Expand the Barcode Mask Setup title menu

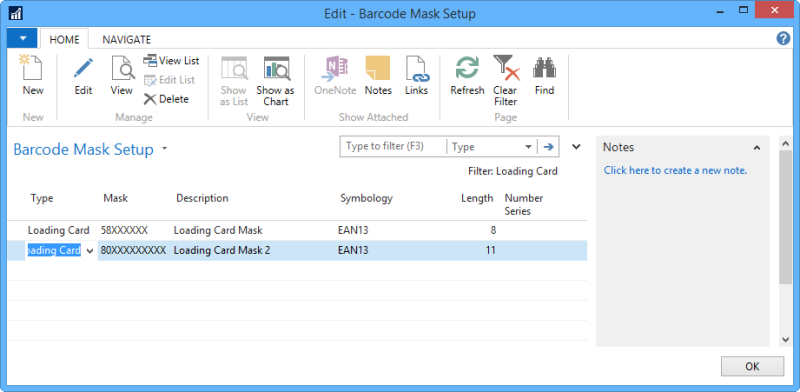pyautogui.click(x=164, y=149)
